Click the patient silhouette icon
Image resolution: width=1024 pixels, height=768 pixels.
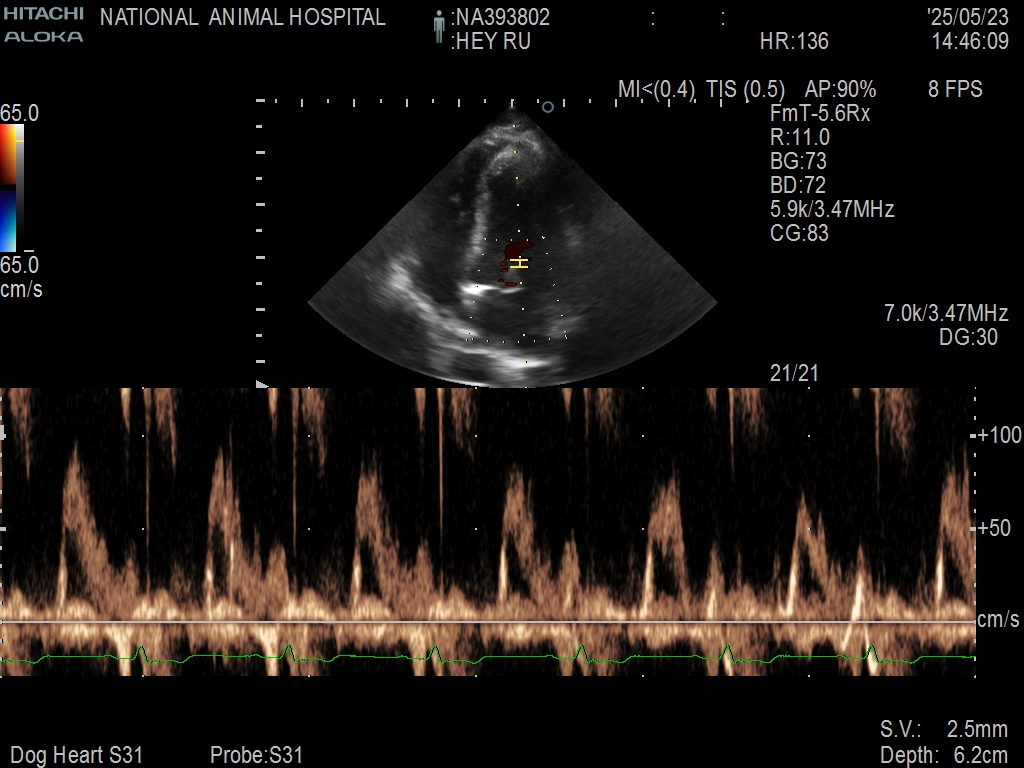[x=438, y=27]
